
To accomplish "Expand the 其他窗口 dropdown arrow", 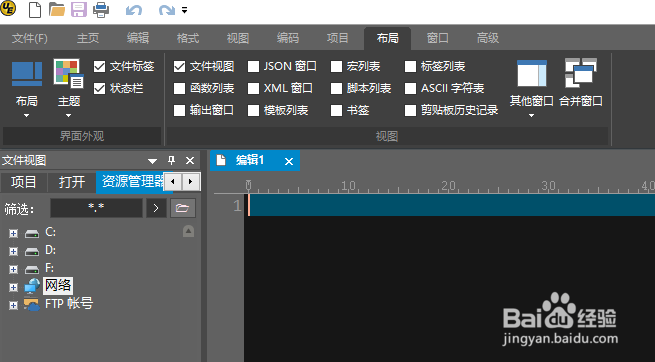I will [531, 116].
